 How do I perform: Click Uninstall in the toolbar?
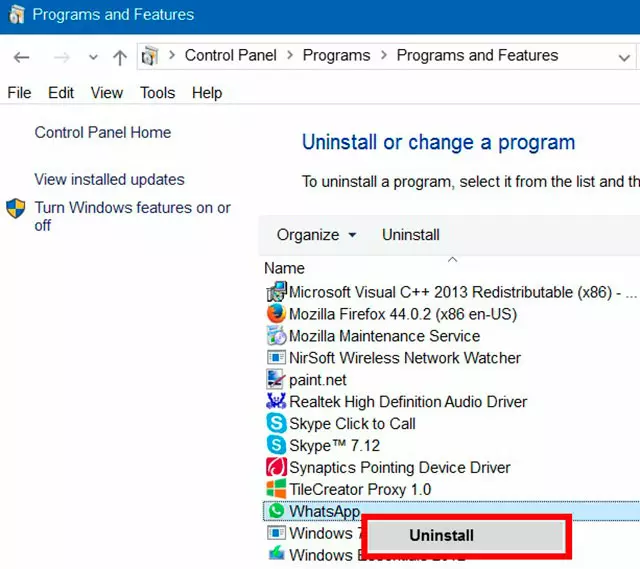coord(411,235)
